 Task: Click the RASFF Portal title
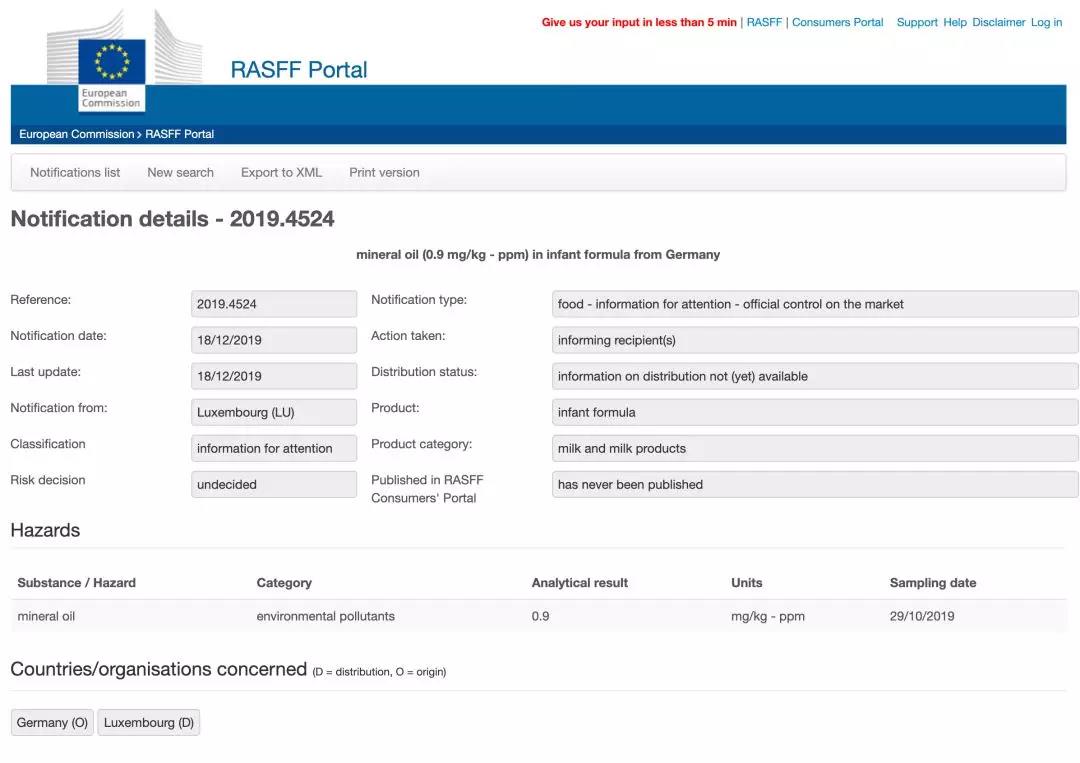[299, 70]
